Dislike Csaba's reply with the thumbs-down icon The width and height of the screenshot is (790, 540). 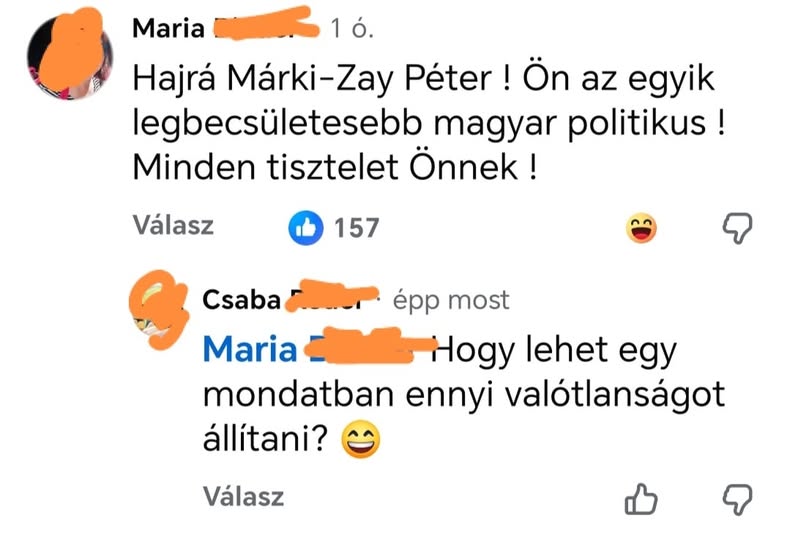coord(736,498)
